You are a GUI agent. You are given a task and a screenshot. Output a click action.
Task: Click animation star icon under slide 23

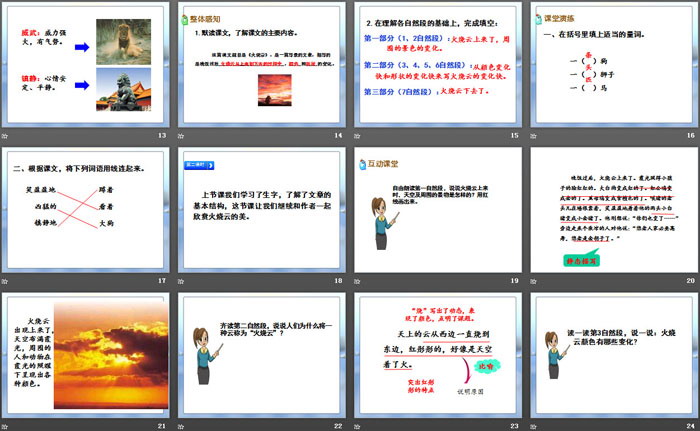tap(357, 427)
